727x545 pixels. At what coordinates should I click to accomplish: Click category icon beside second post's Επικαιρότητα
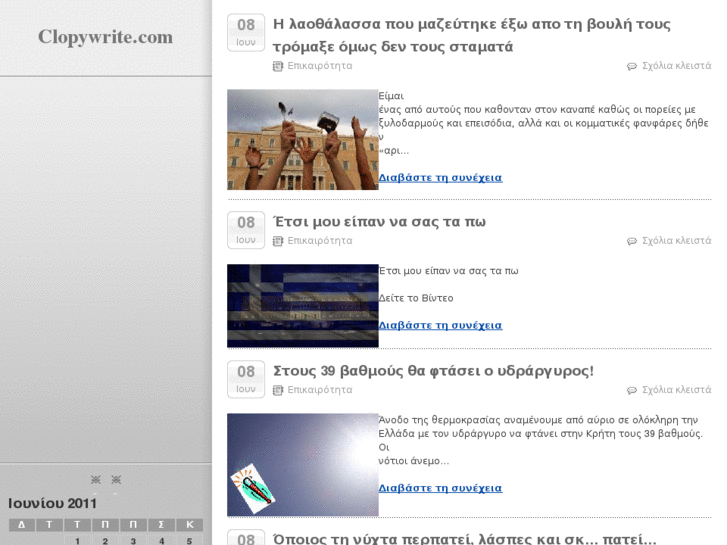coord(278,241)
